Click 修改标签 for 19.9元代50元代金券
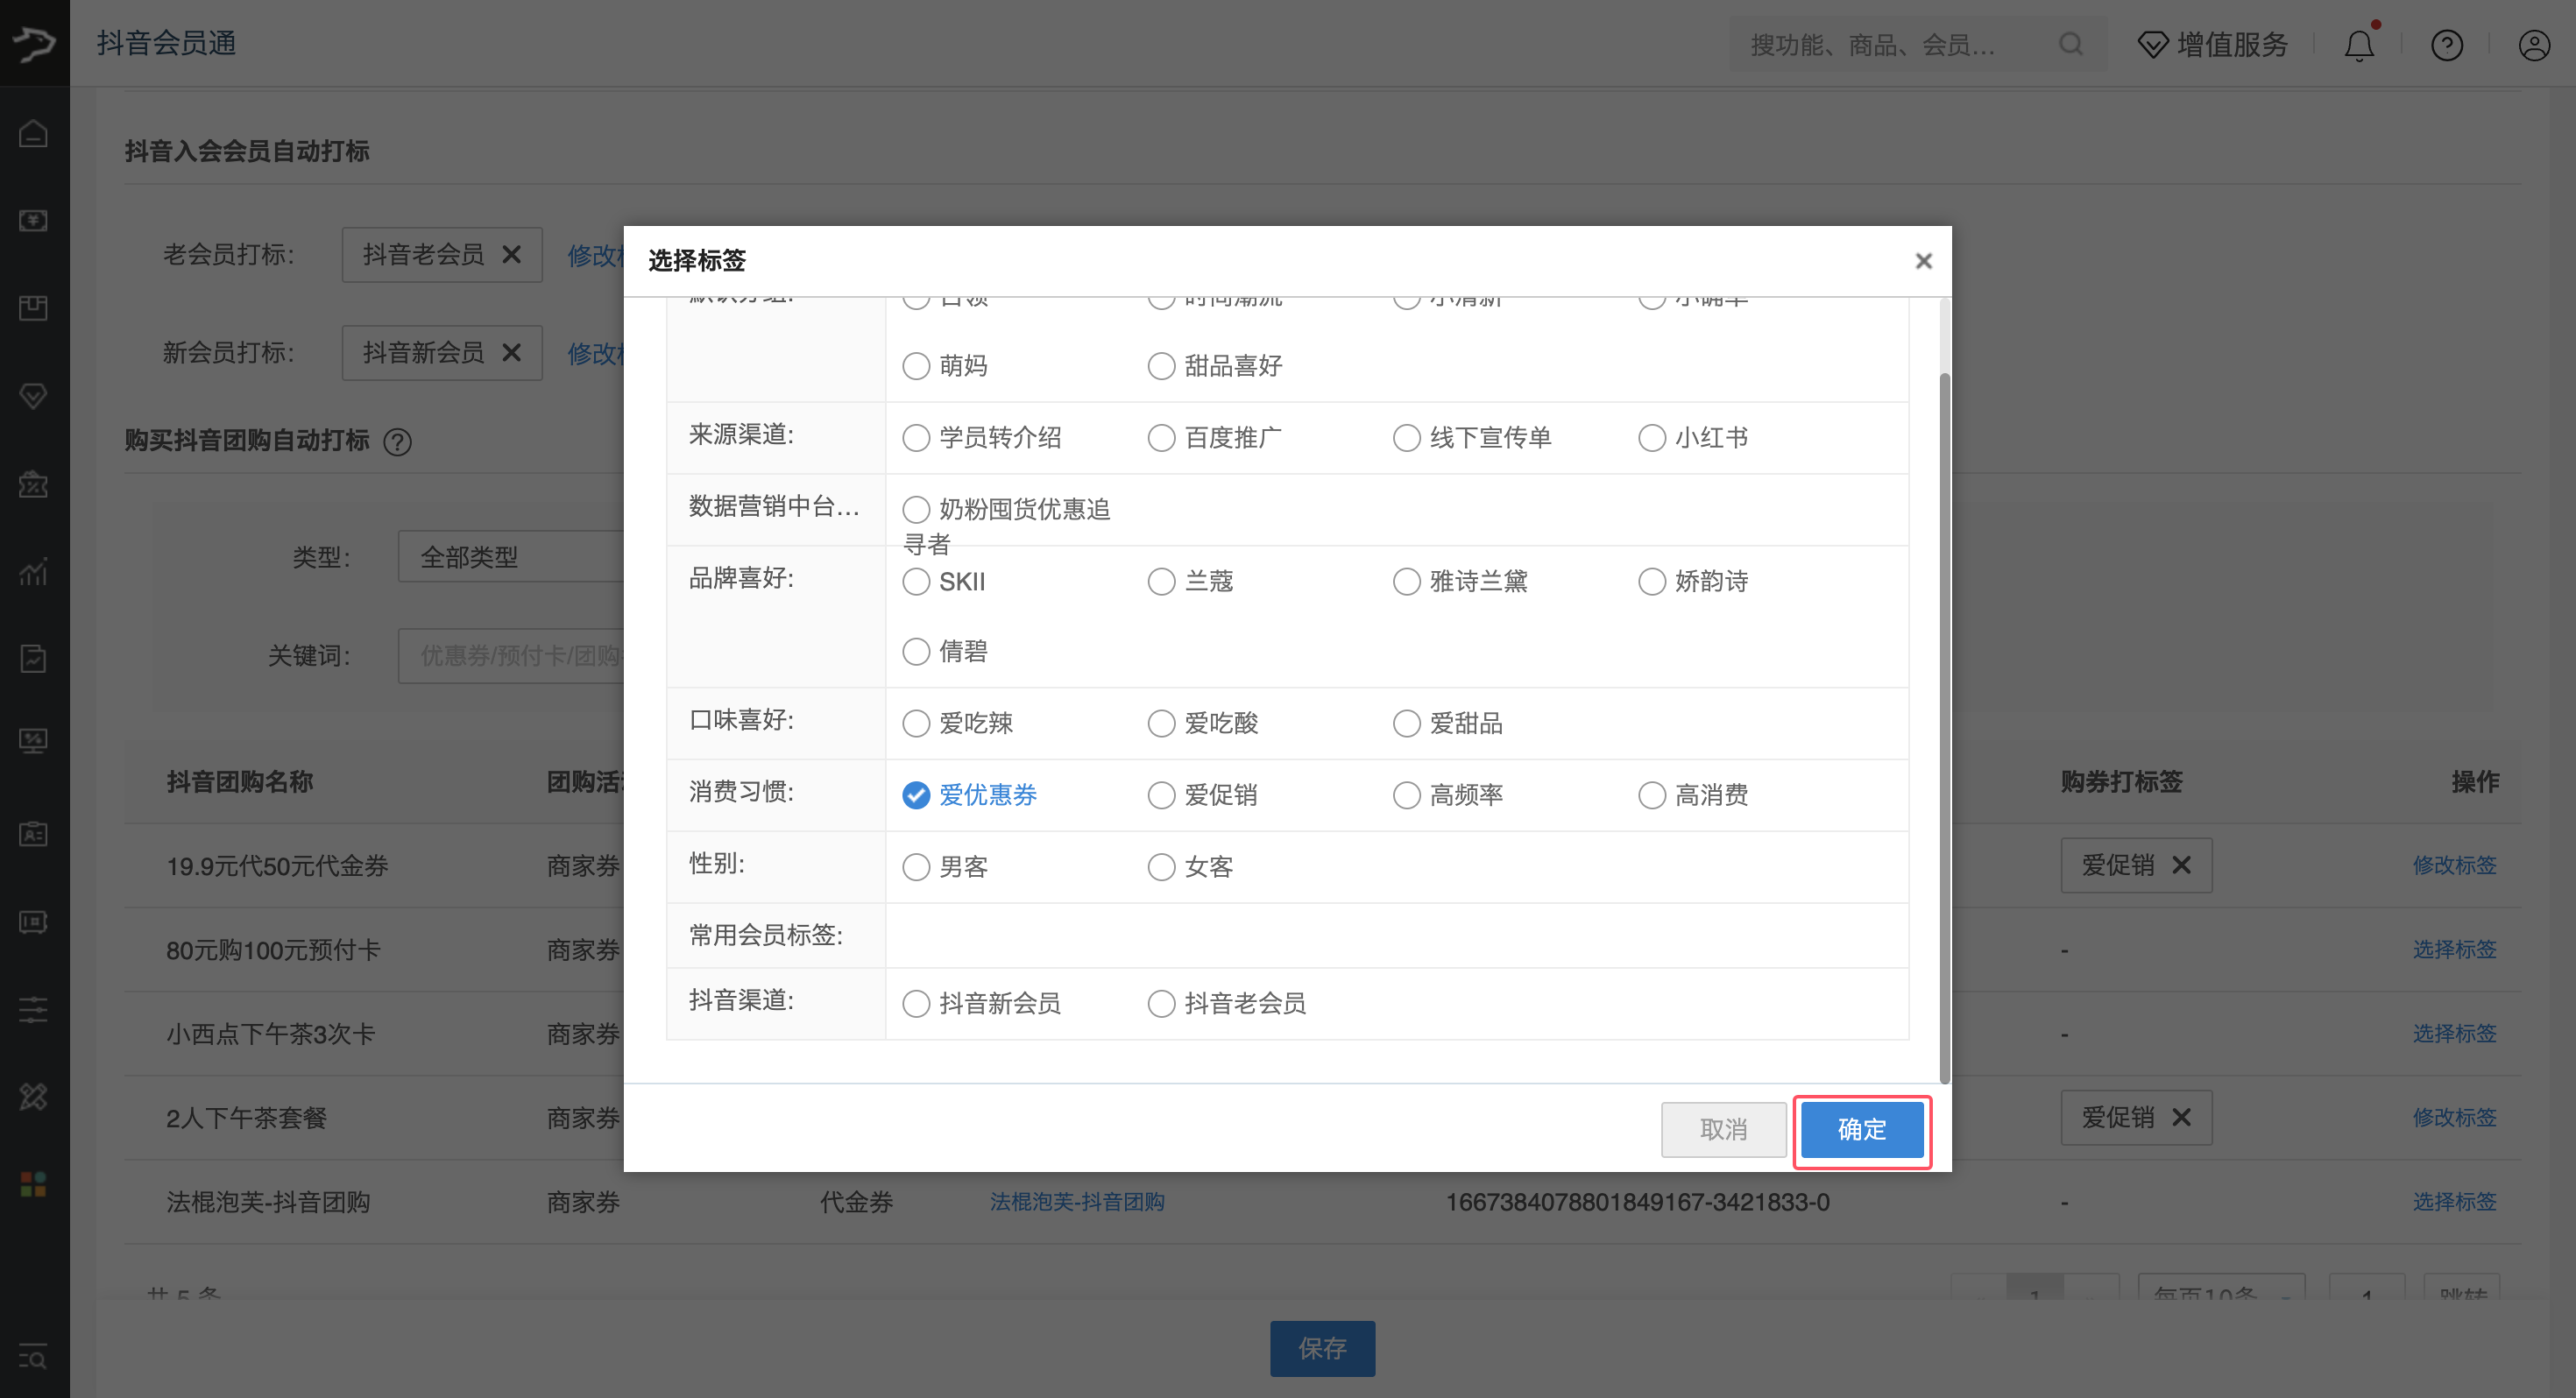 pyautogui.click(x=2455, y=866)
